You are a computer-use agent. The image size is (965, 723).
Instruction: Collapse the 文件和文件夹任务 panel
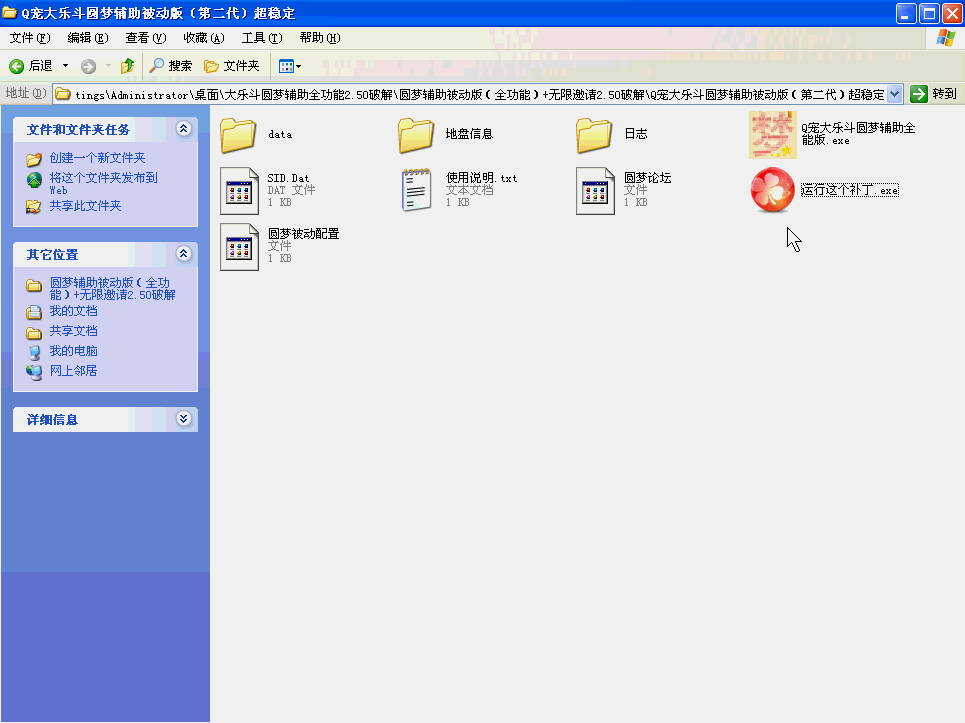click(x=183, y=129)
